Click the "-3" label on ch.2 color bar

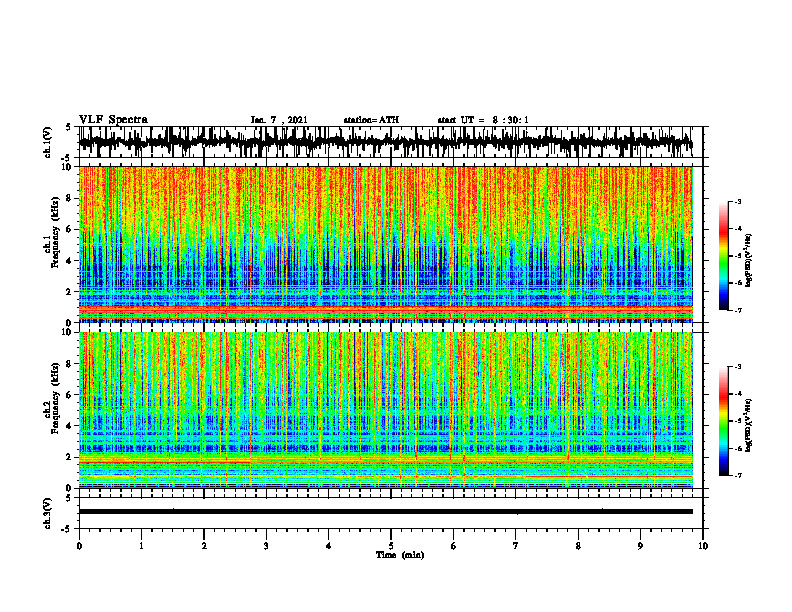tap(737, 367)
